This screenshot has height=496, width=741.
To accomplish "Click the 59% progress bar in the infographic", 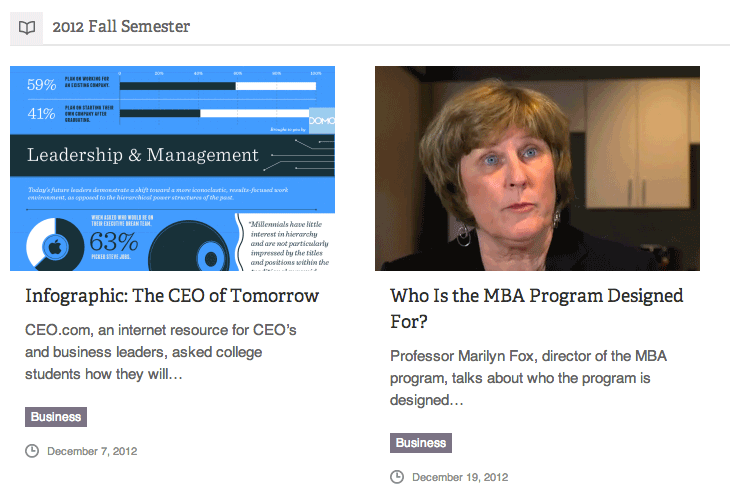I will tap(218, 86).
